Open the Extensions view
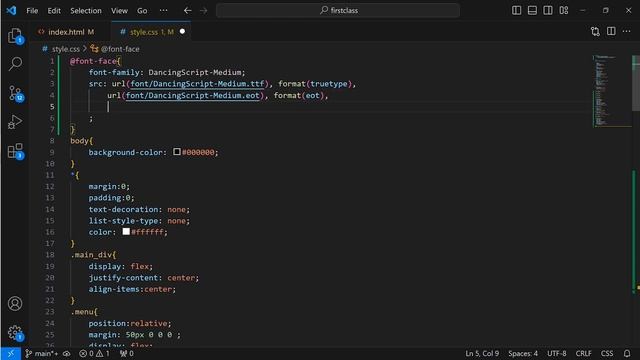640x360 pixels. coord(15,151)
